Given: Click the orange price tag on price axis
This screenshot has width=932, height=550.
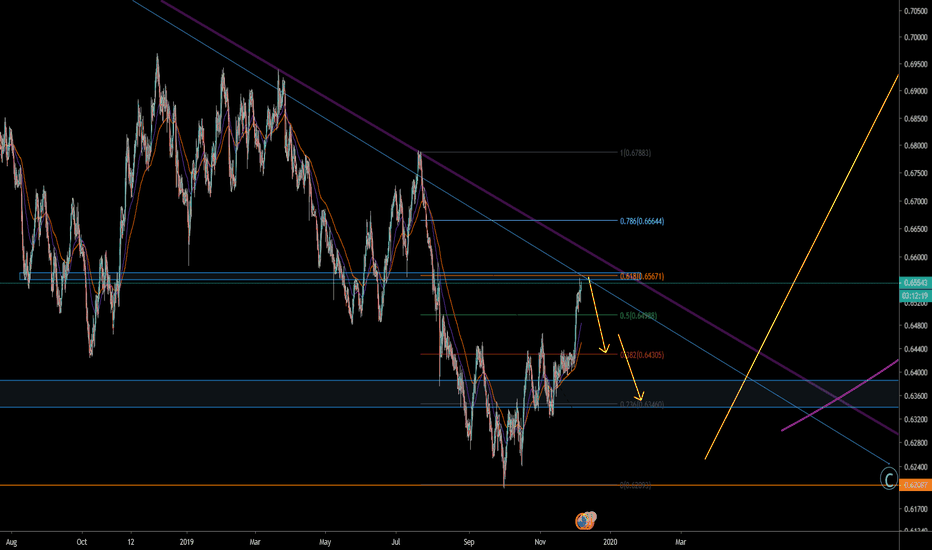Looking at the screenshot, I should [914, 485].
